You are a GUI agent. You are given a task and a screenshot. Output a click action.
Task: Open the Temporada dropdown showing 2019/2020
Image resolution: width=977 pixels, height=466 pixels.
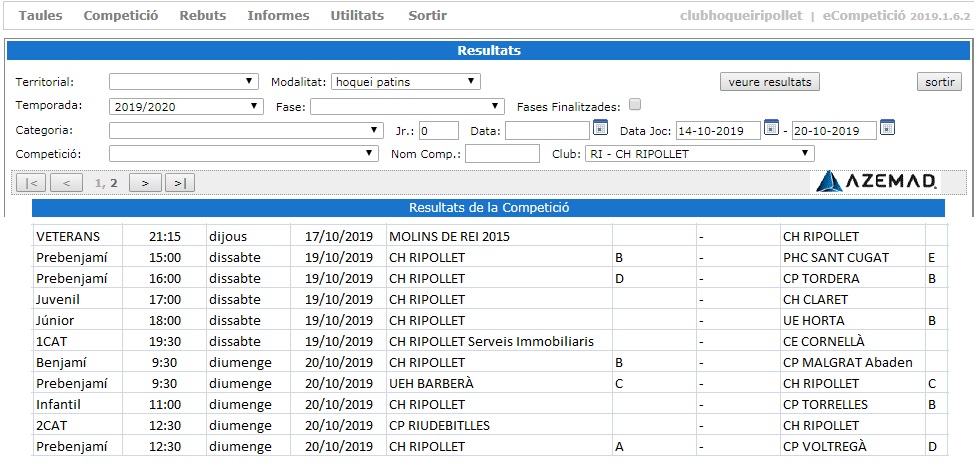coord(186,106)
